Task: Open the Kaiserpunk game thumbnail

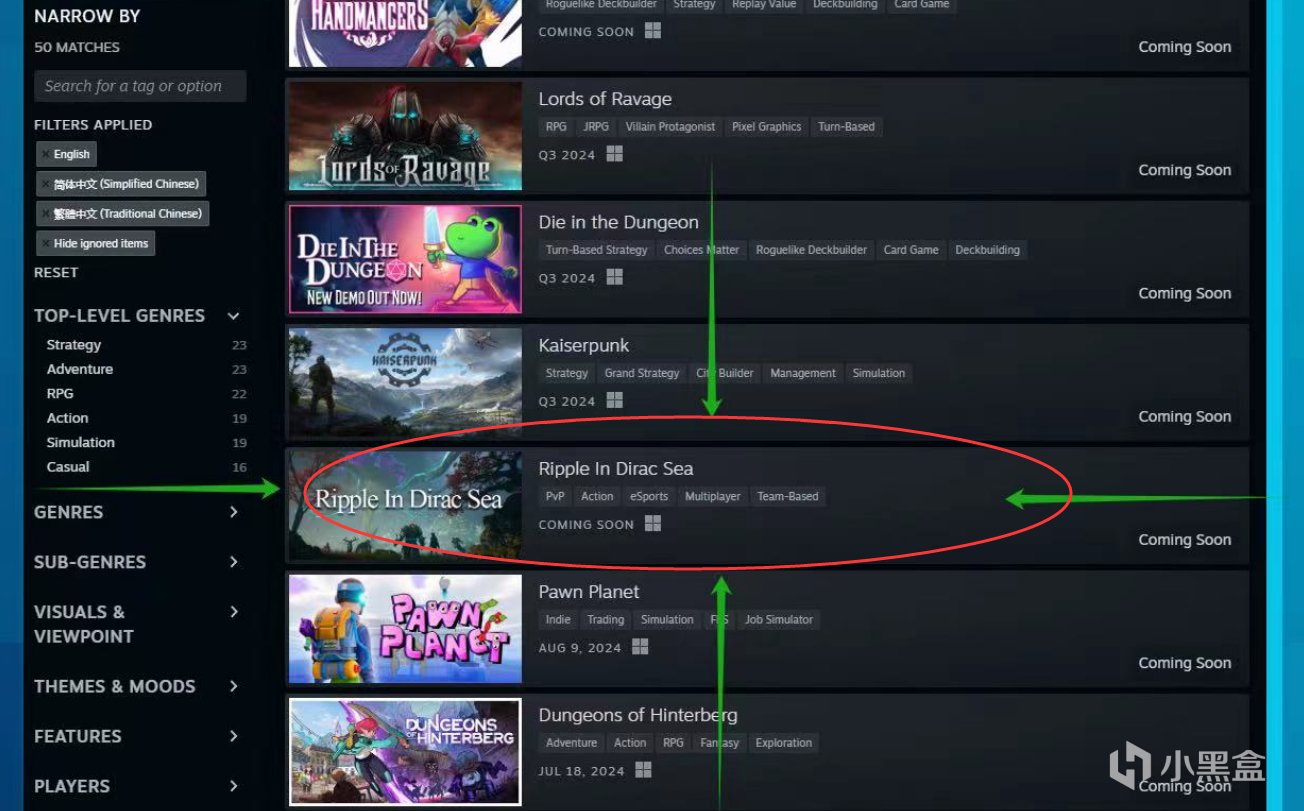Action: [405, 383]
